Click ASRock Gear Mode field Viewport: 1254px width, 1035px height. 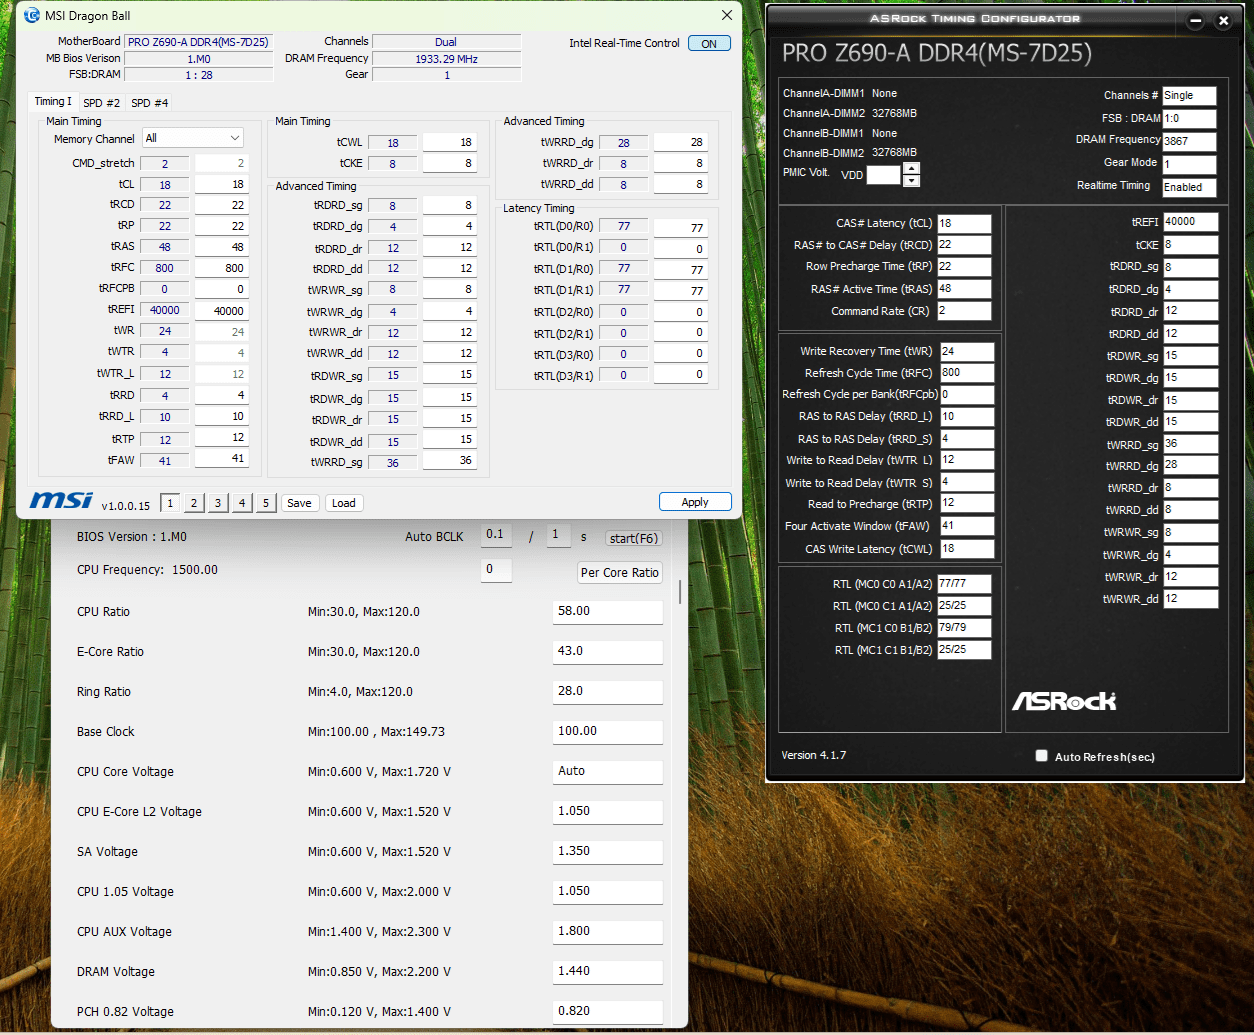click(1189, 164)
